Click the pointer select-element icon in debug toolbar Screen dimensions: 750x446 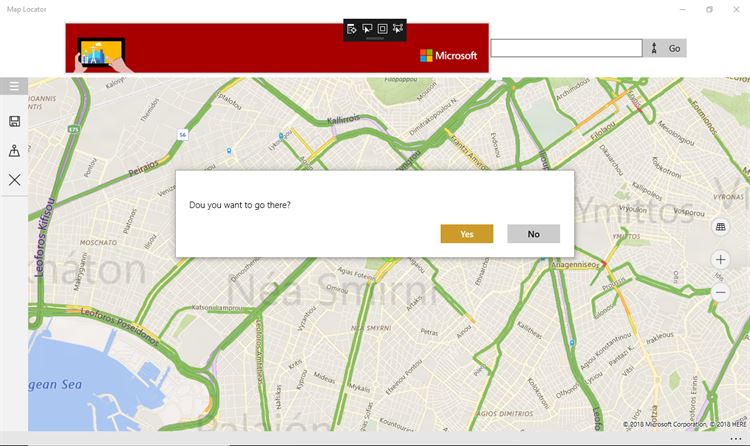(x=367, y=29)
